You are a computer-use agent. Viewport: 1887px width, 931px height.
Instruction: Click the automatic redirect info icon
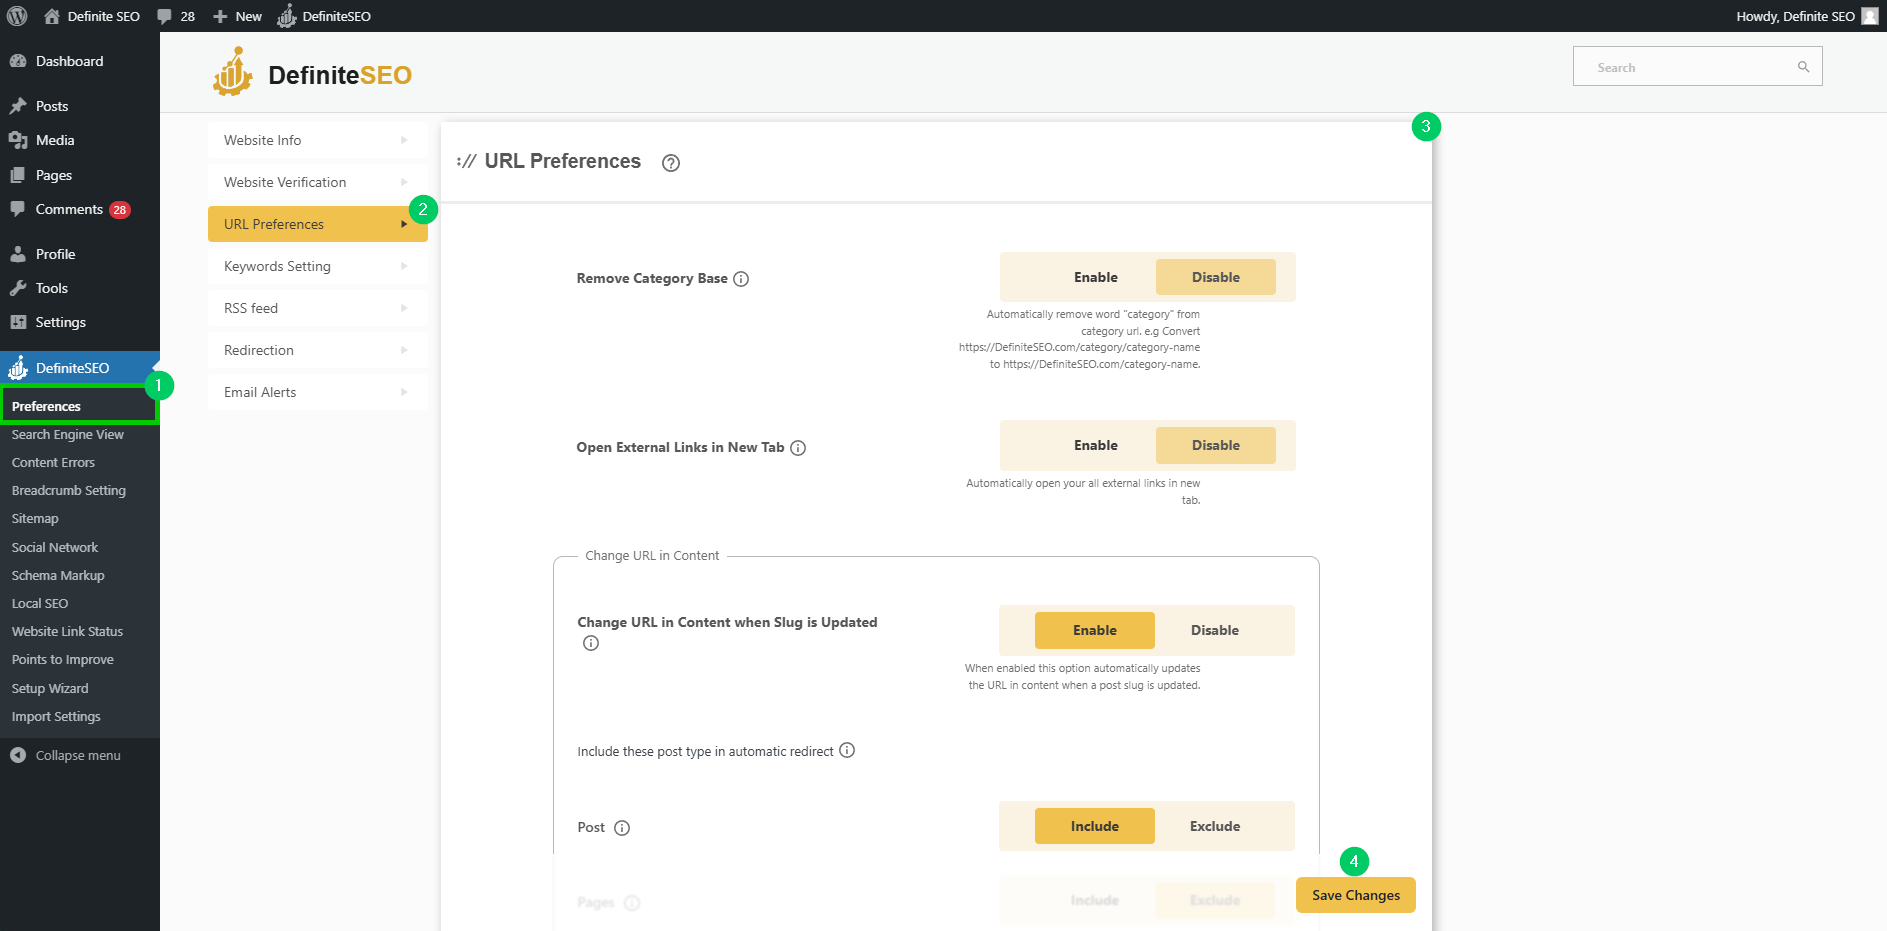coord(847,750)
